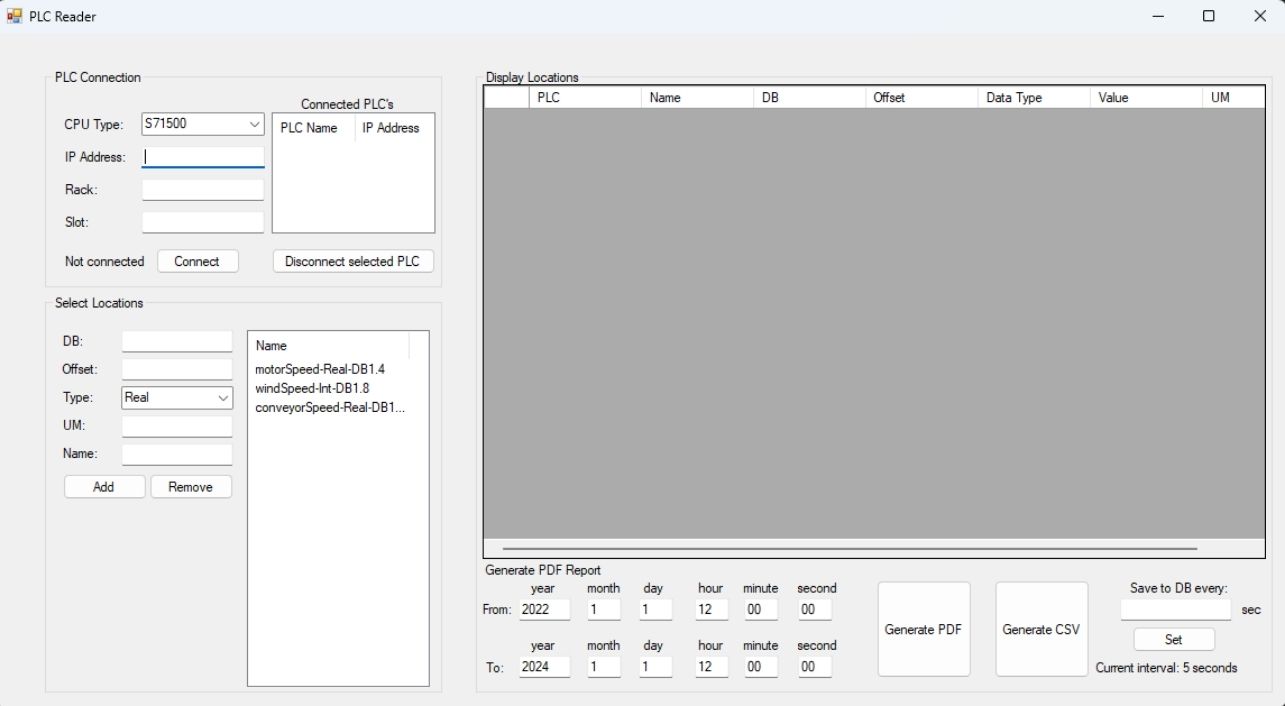The width and height of the screenshot is (1285, 706).
Task: Click the Name header in locations list
Action: tap(329, 345)
